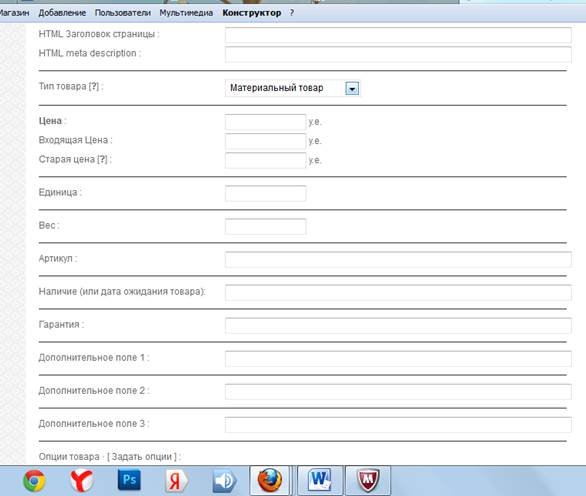Screen dimensions: 586x496
Task: Open the Пользователи menu
Action: pos(123,13)
